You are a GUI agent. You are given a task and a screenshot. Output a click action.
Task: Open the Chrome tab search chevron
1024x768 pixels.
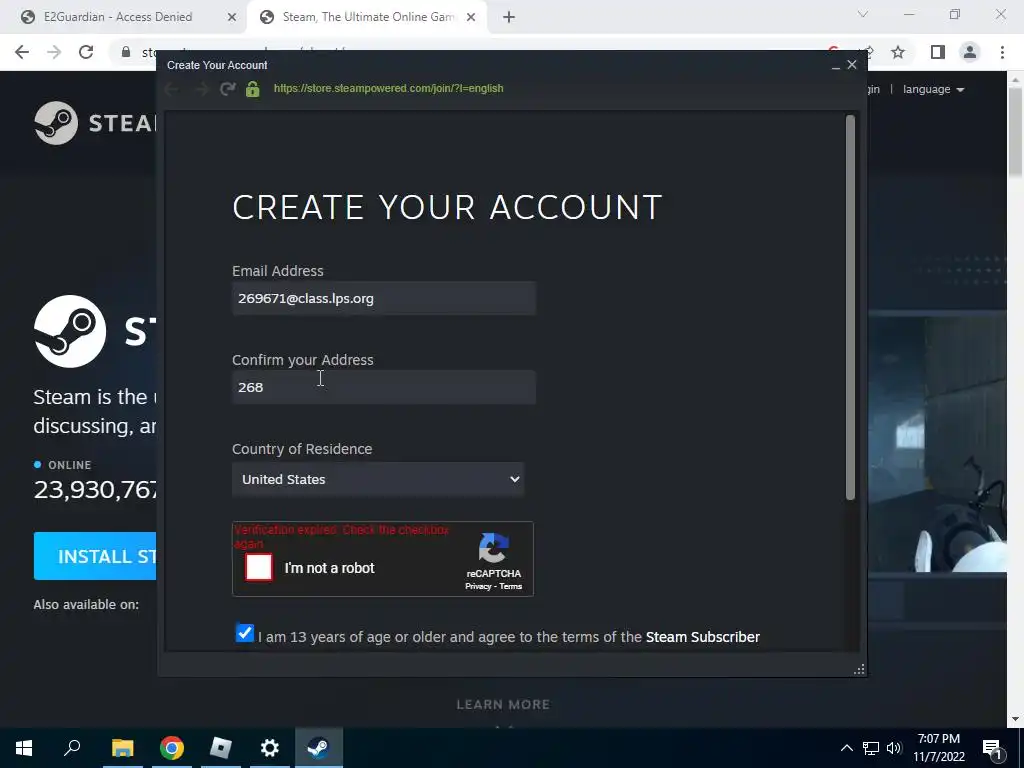[x=863, y=14]
